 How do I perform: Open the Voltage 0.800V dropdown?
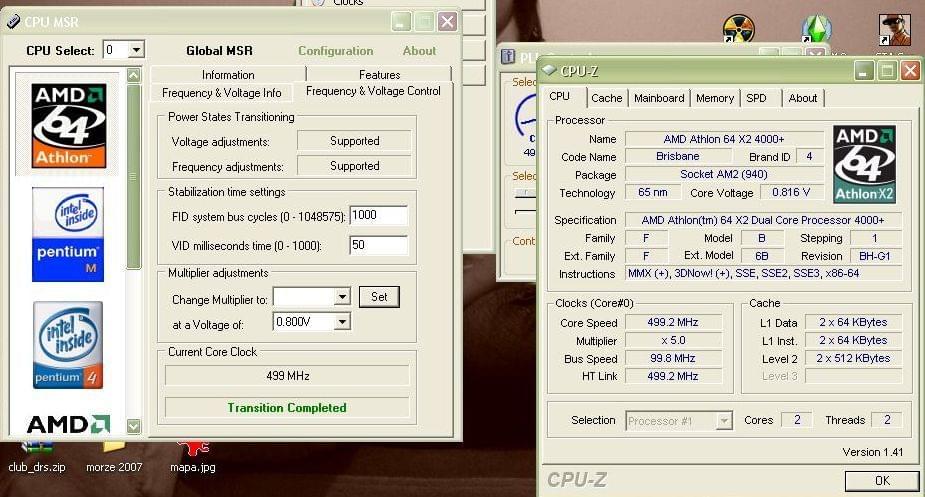pos(342,322)
